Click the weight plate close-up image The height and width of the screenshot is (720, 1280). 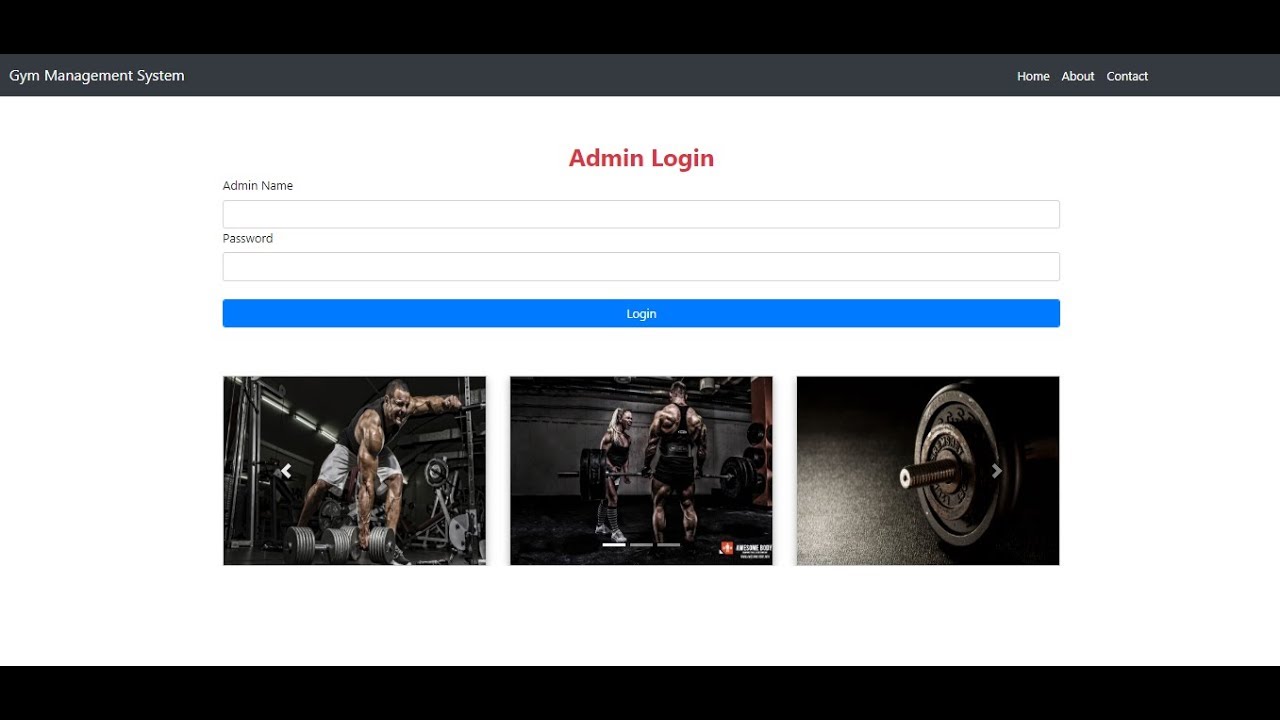pos(928,471)
